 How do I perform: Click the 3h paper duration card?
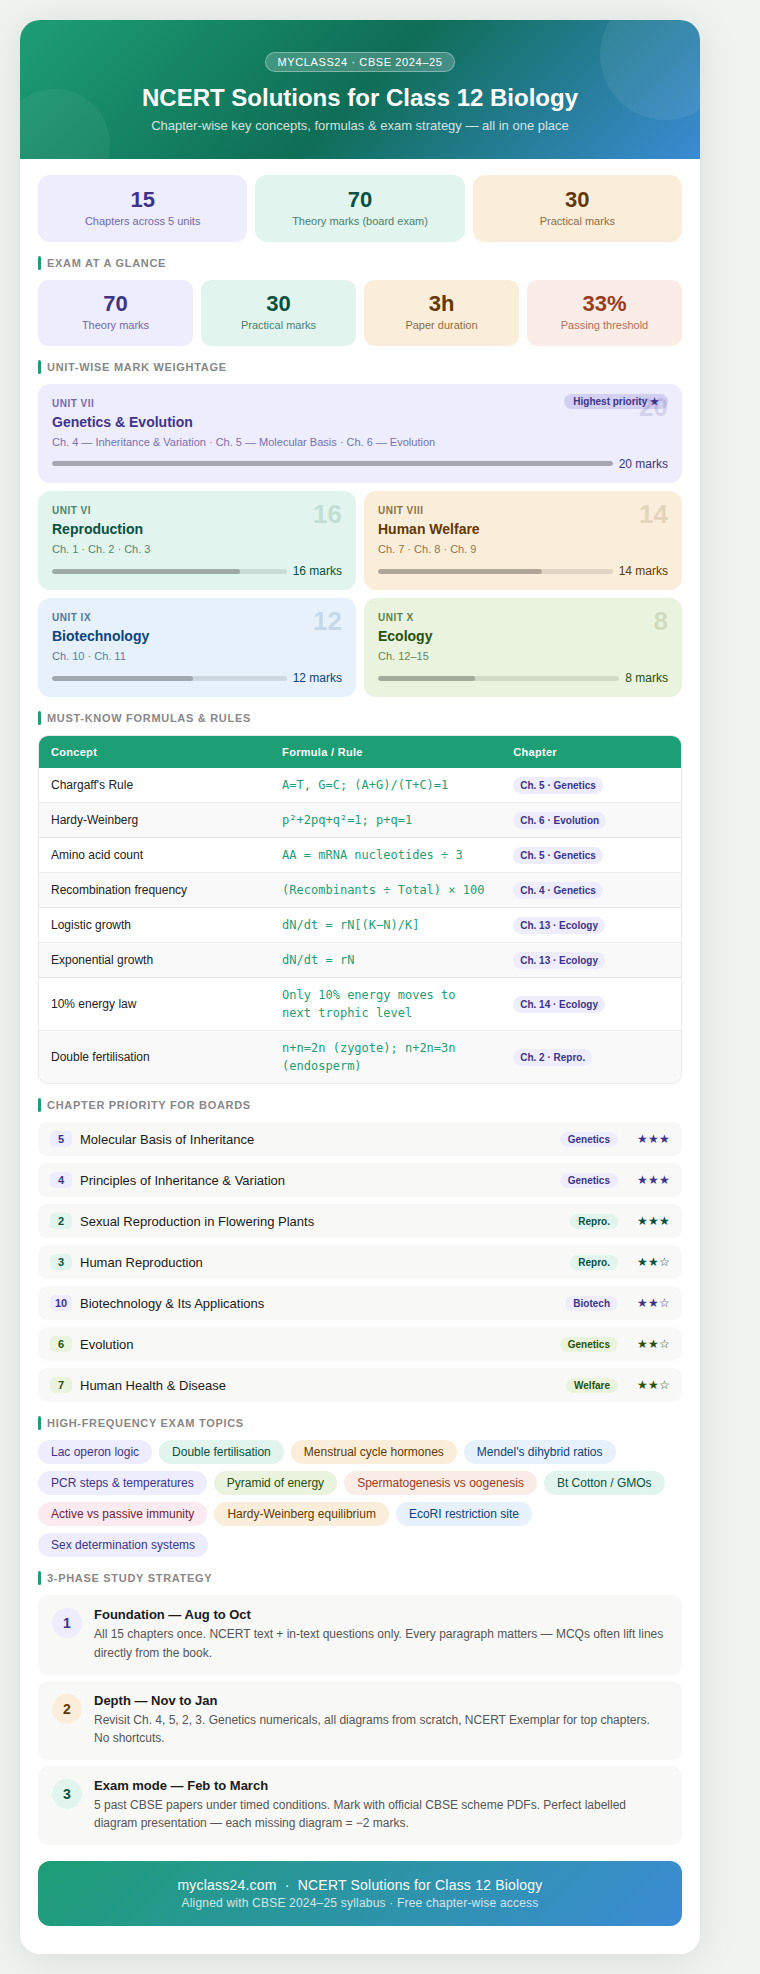441,313
